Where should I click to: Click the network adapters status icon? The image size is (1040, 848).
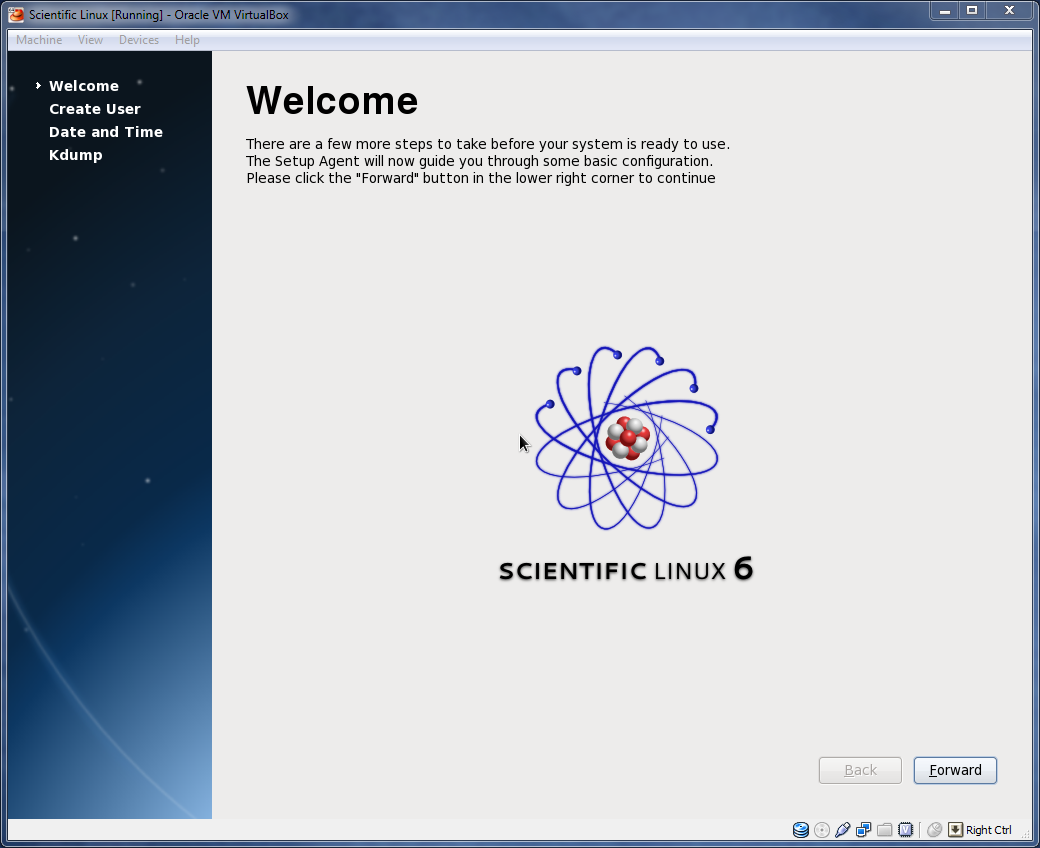click(864, 829)
